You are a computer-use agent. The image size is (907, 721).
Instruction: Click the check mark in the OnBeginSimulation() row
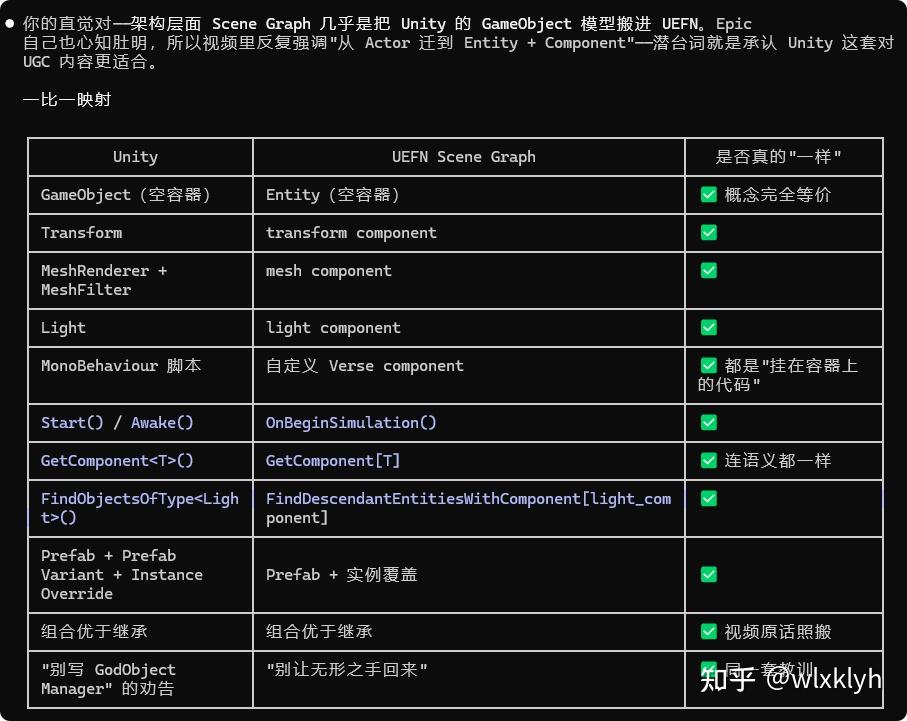(709, 422)
